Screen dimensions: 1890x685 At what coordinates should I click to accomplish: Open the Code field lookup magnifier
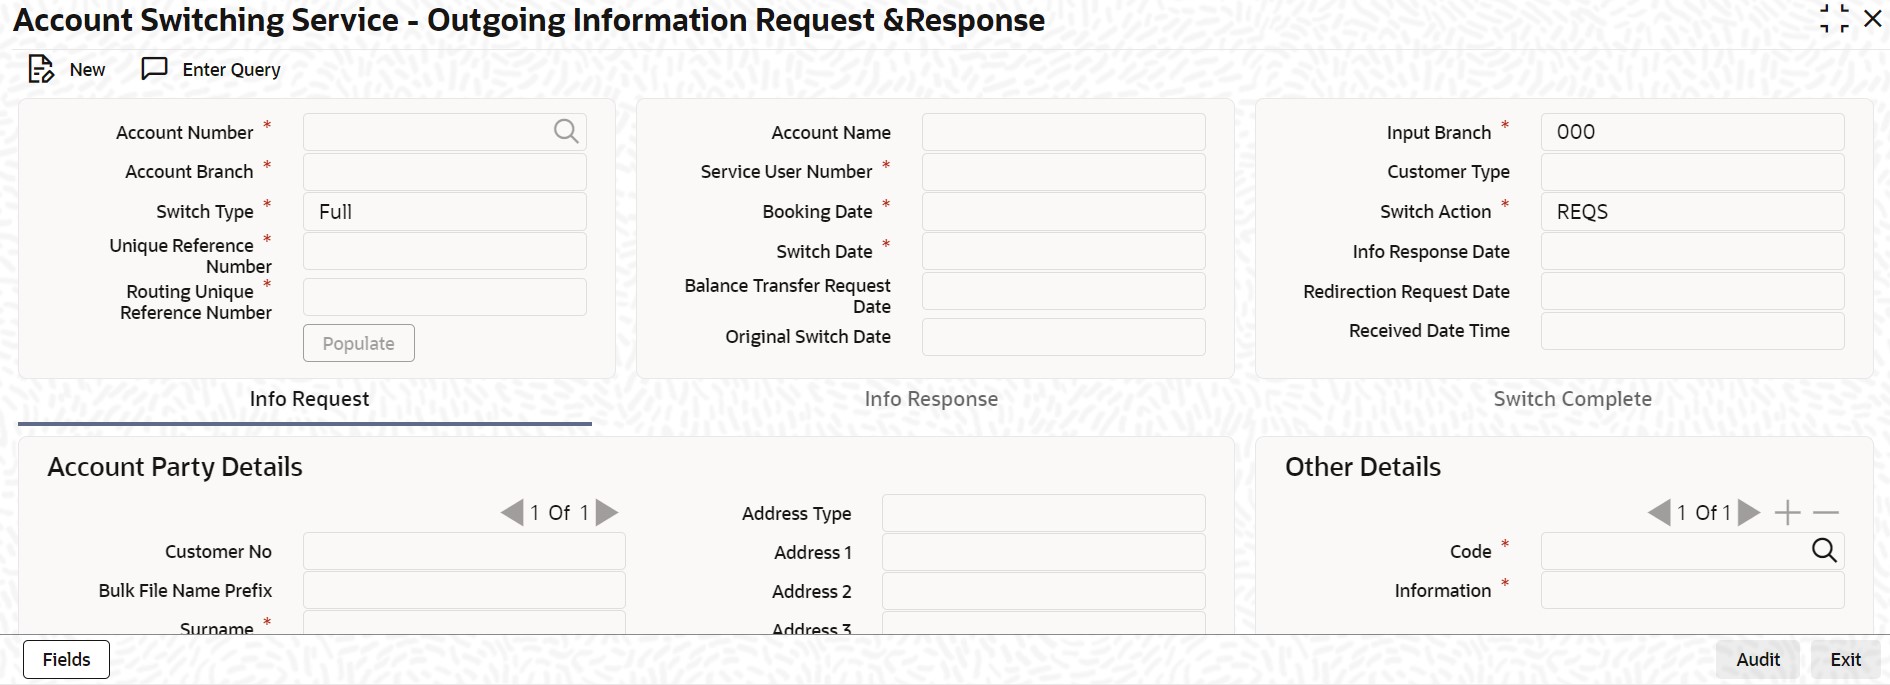click(x=1824, y=550)
